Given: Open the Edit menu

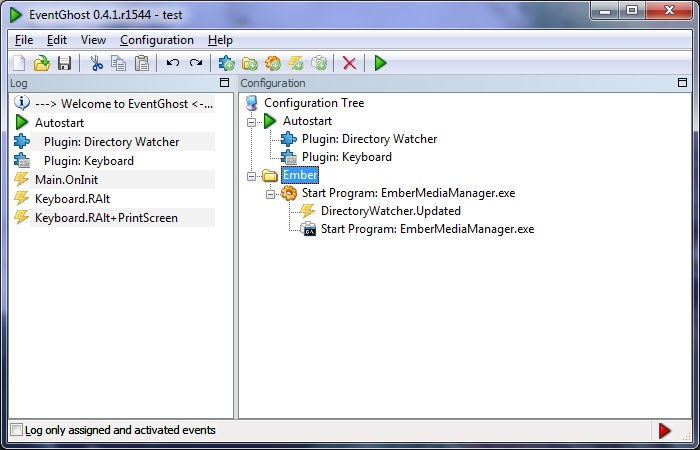Looking at the screenshot, I should (57, 40).
